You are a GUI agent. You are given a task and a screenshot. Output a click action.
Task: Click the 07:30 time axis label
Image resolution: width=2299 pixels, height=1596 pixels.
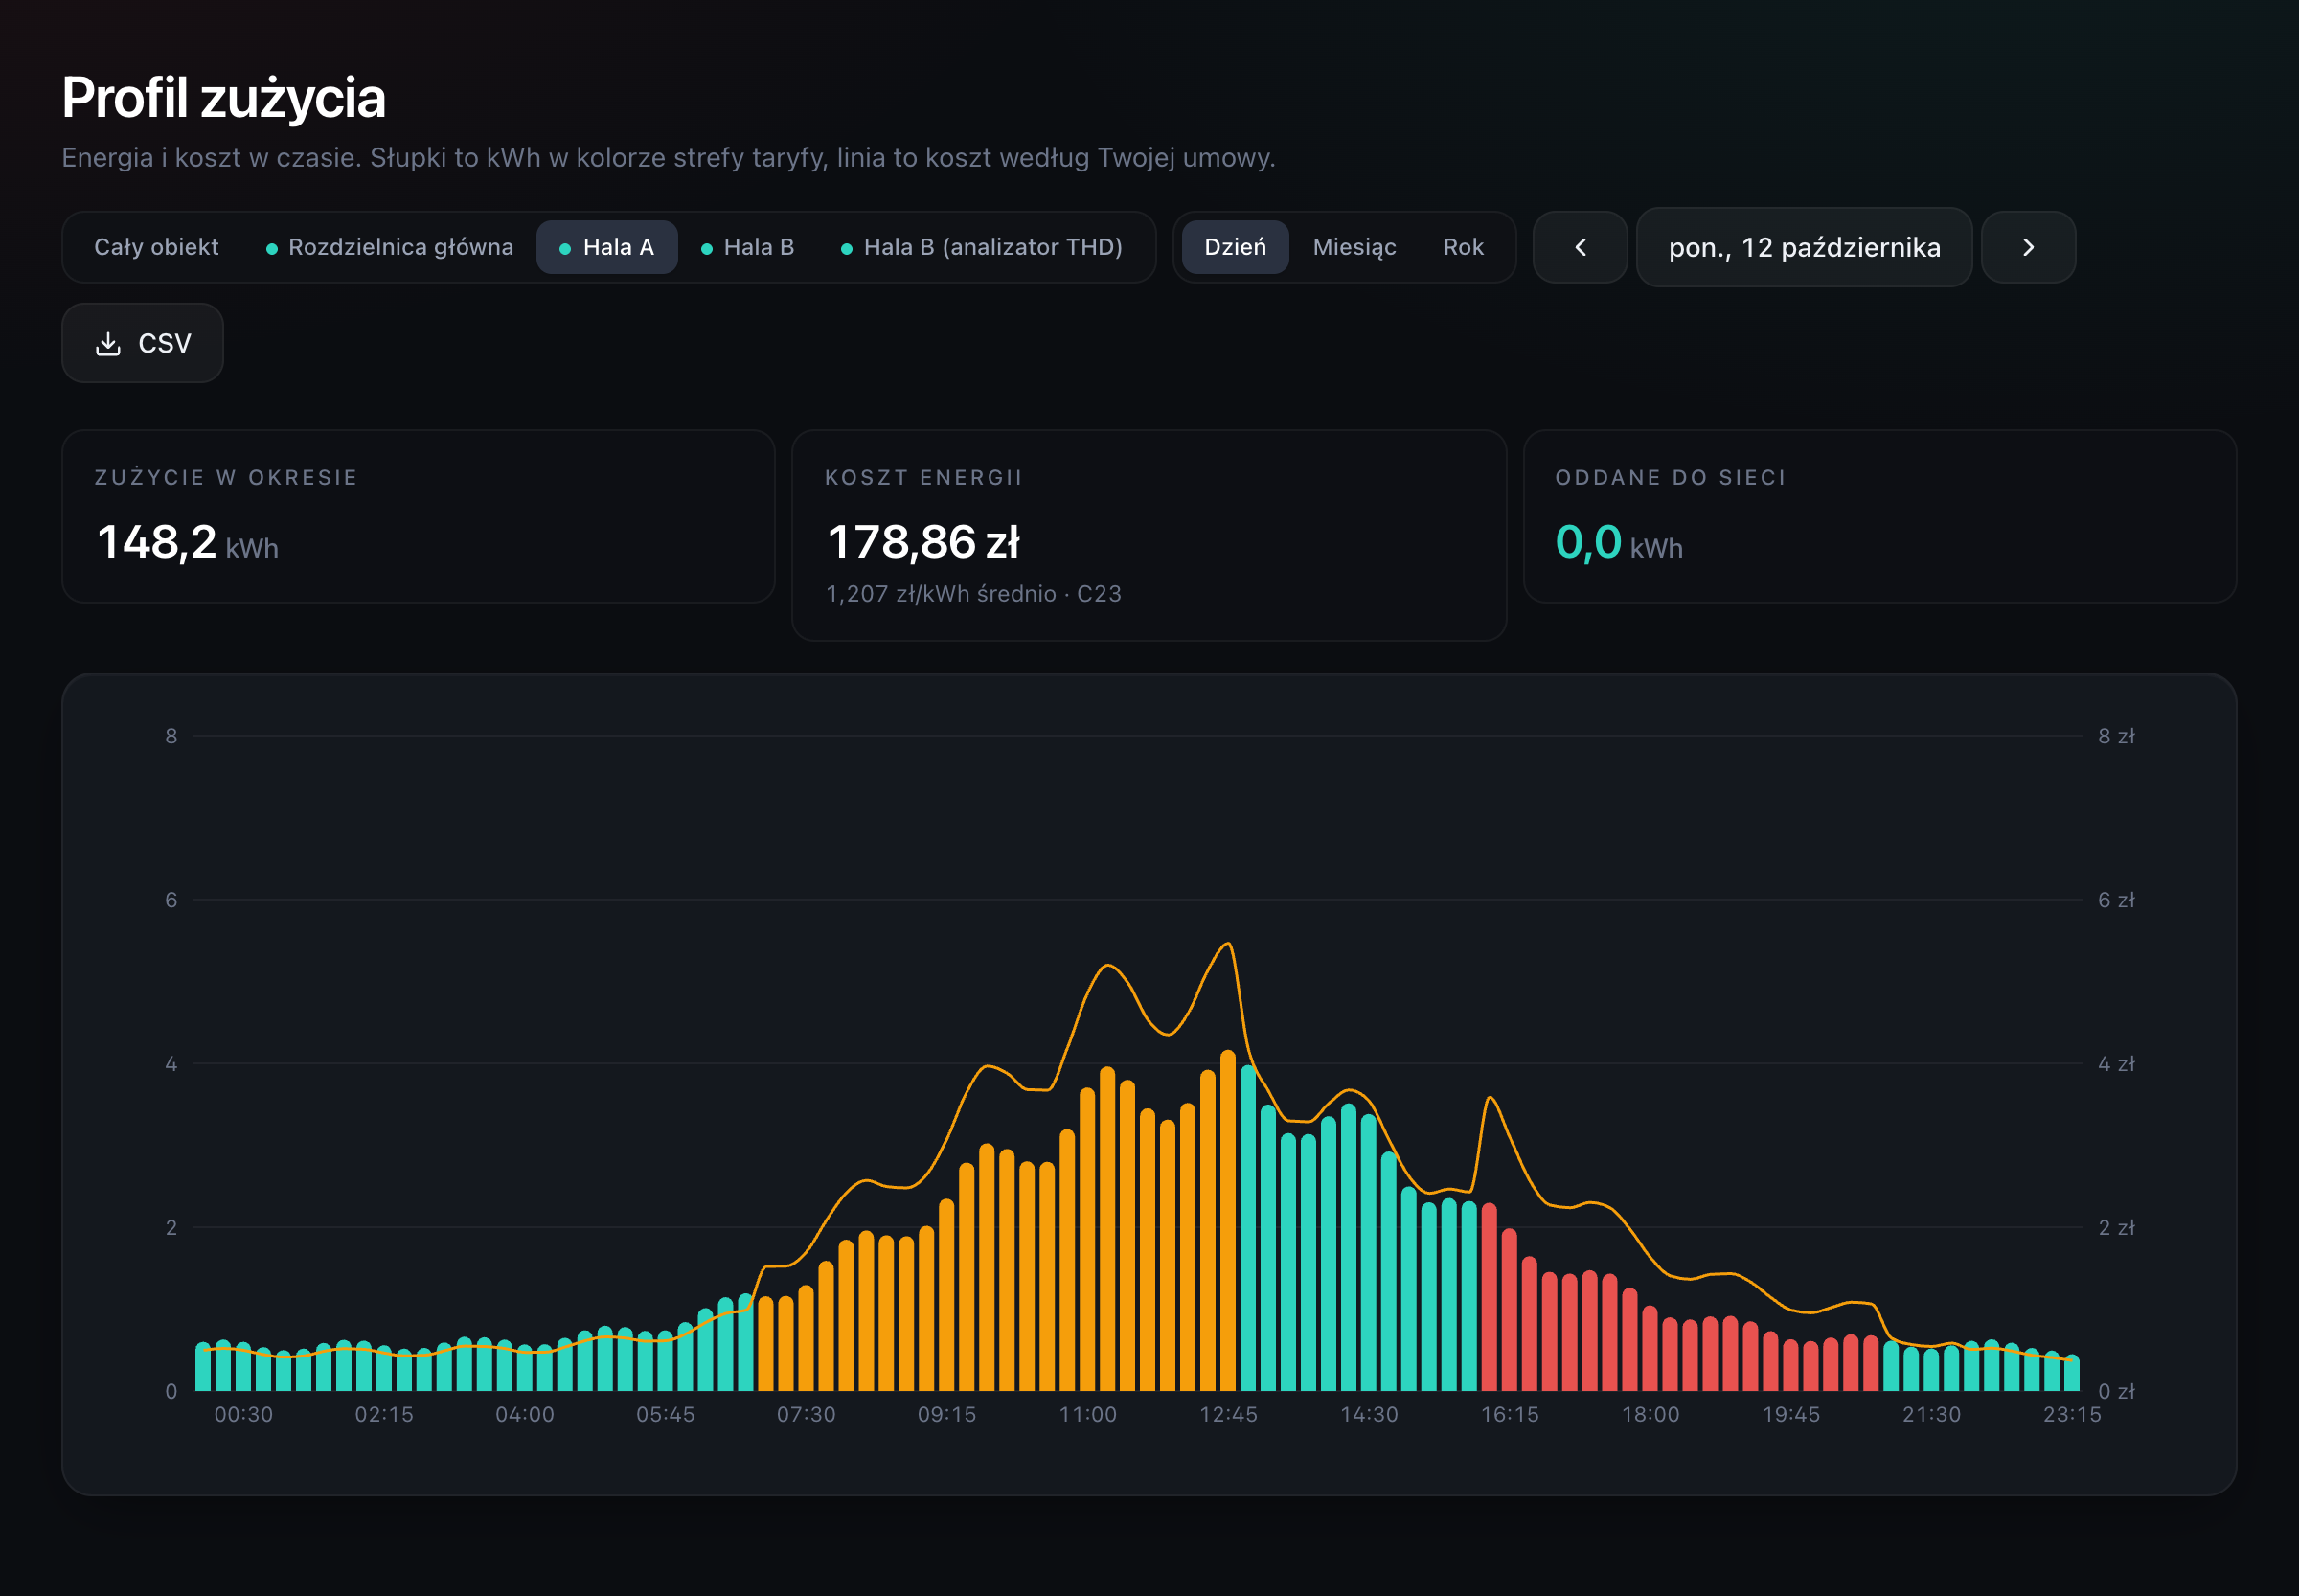(x=806, y=1415)
